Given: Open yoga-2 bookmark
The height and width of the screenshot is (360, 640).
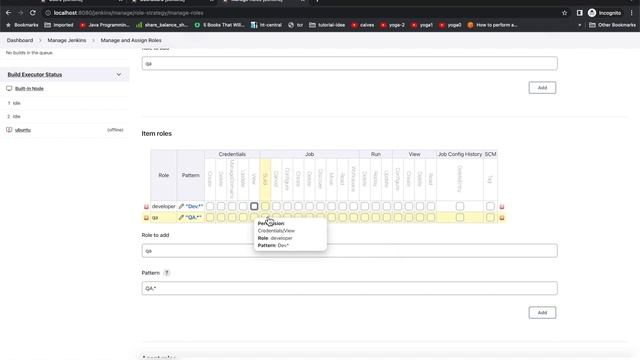Looking at the screenshot, I should click(393, 25).
